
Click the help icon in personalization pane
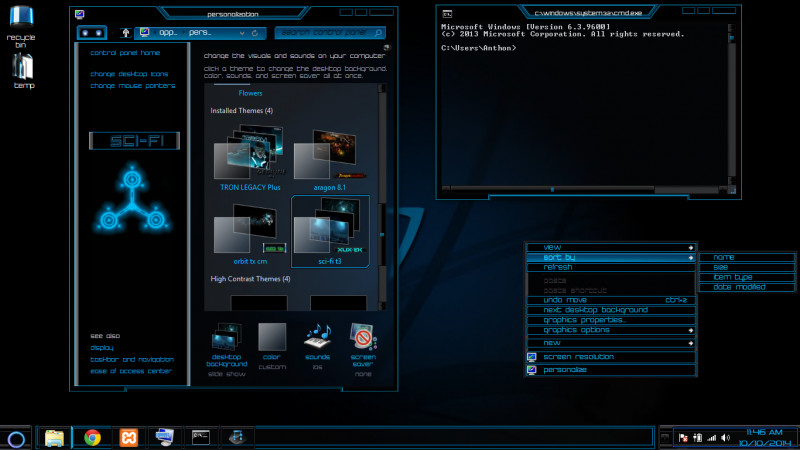(387, 47)
